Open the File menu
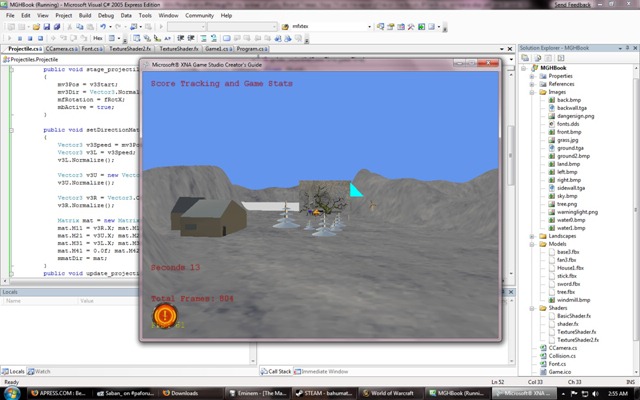Screen dimensions: 640x400 pyautogui.click(x=10, y=16)
